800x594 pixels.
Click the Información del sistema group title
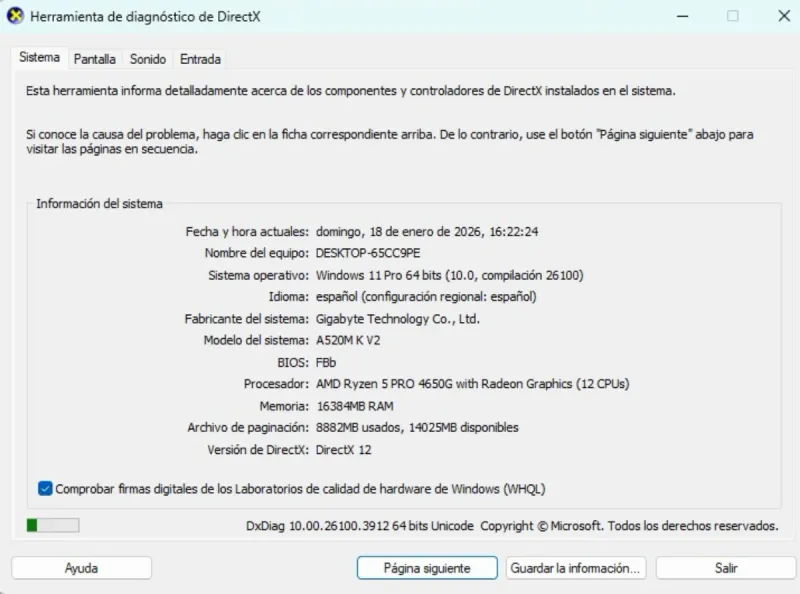point(99,204)
